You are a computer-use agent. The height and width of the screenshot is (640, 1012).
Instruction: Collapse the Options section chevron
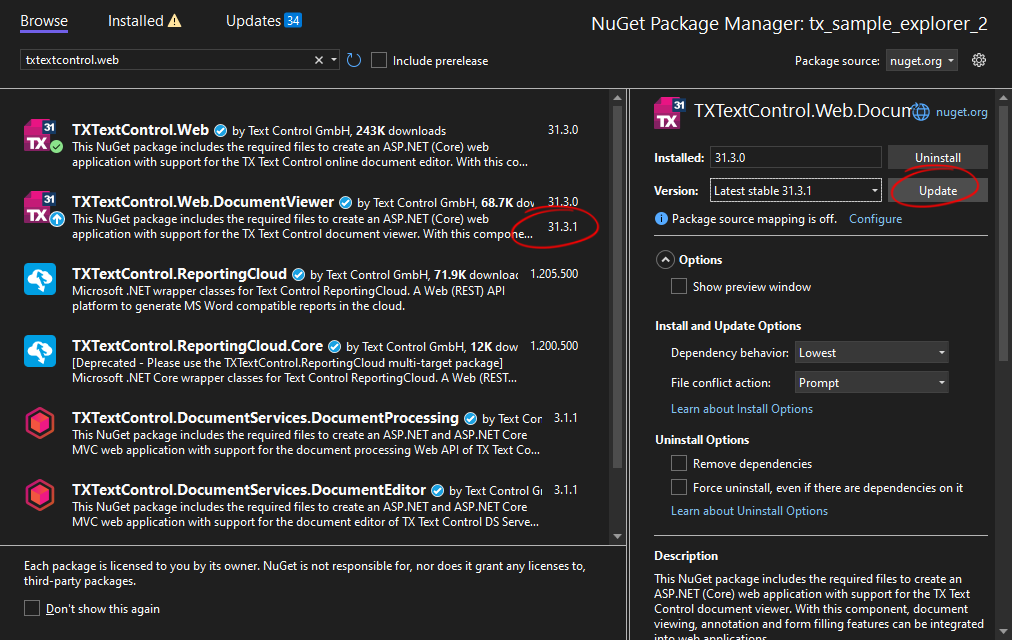[665, 260]
